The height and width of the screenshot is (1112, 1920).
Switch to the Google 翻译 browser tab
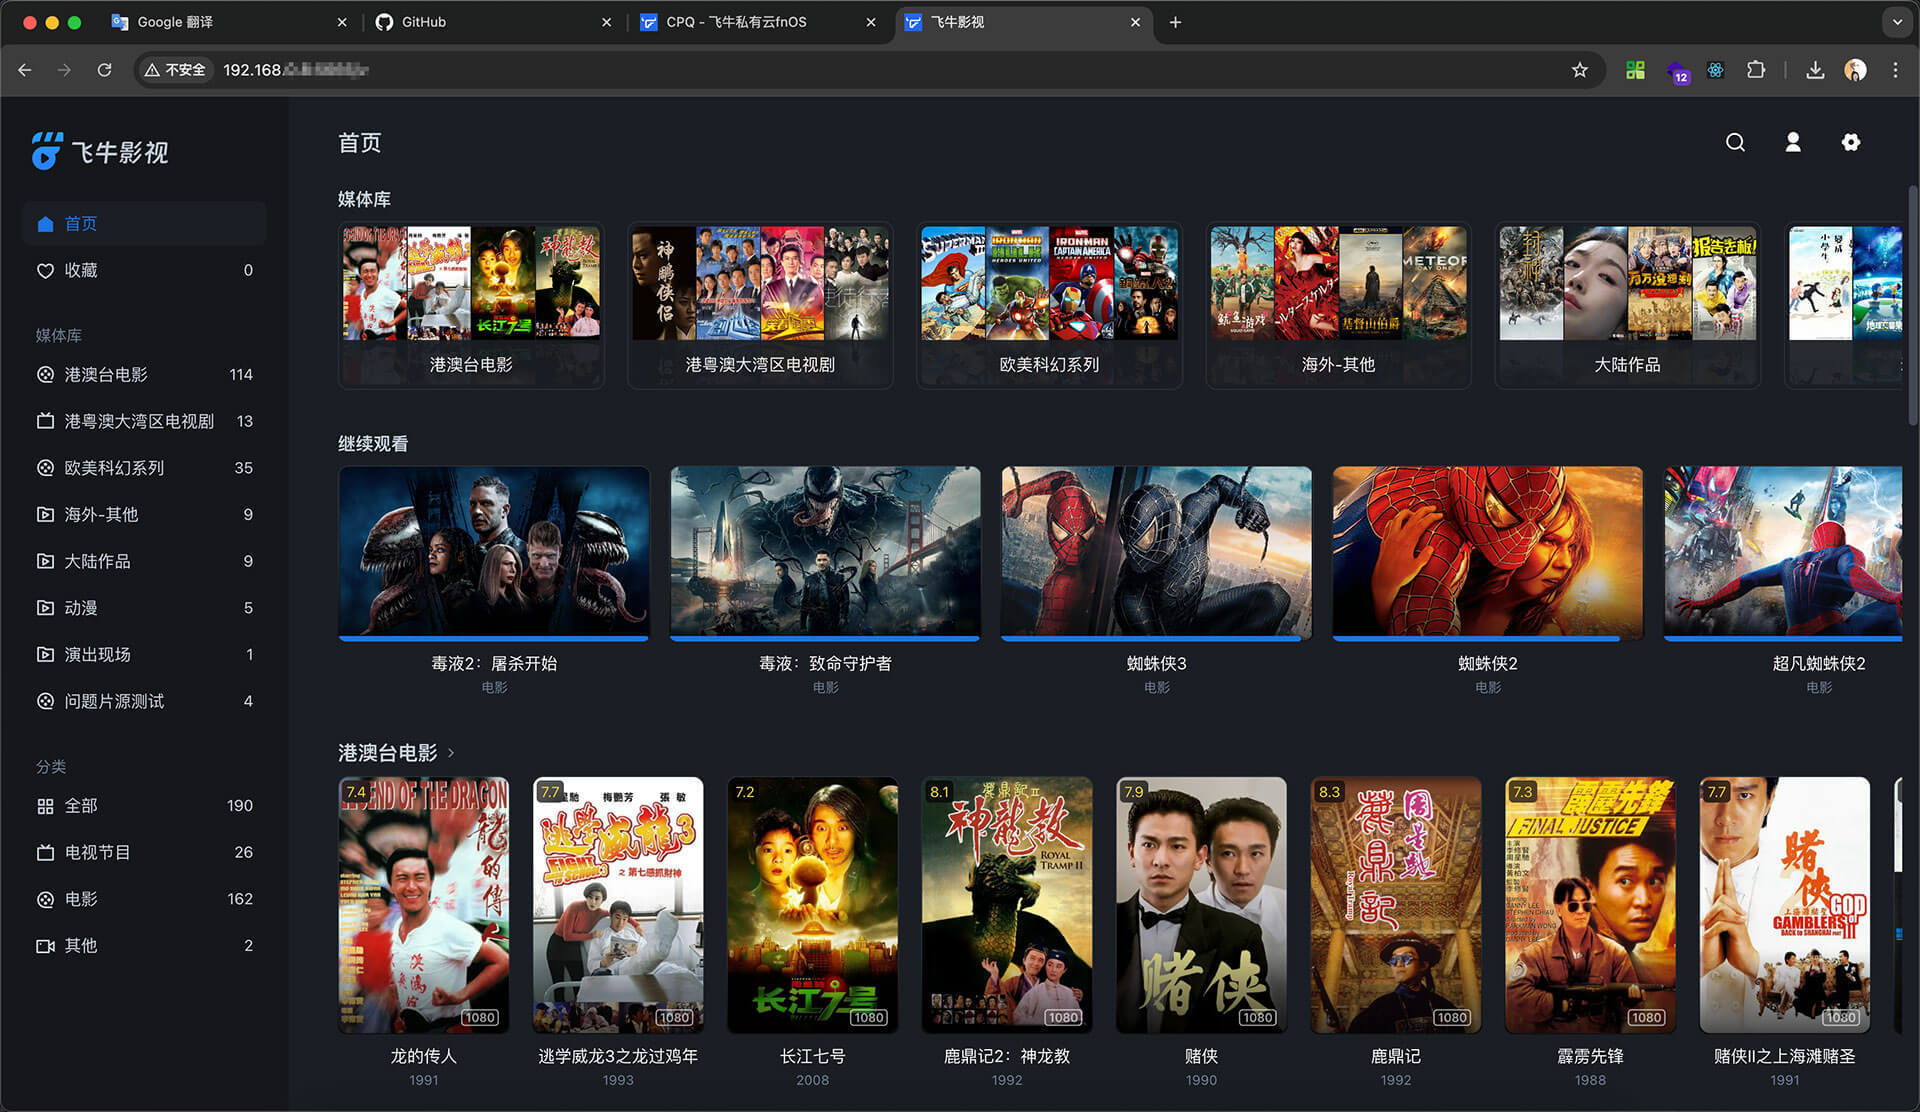pyautogui.click(x=228, y=22)
